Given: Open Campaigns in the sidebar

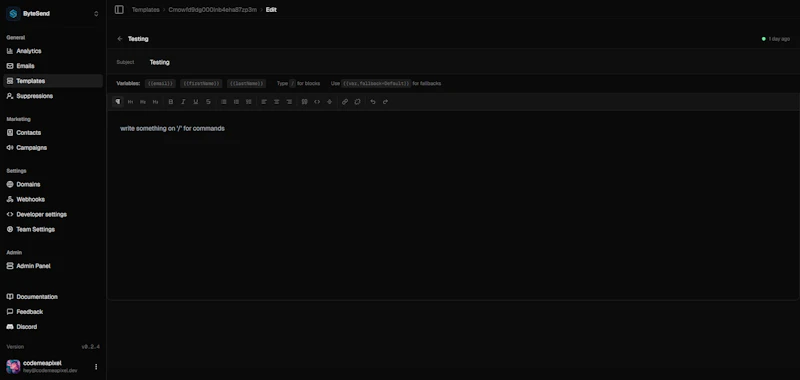Looking at the screenshot, I should pos(53,147).
